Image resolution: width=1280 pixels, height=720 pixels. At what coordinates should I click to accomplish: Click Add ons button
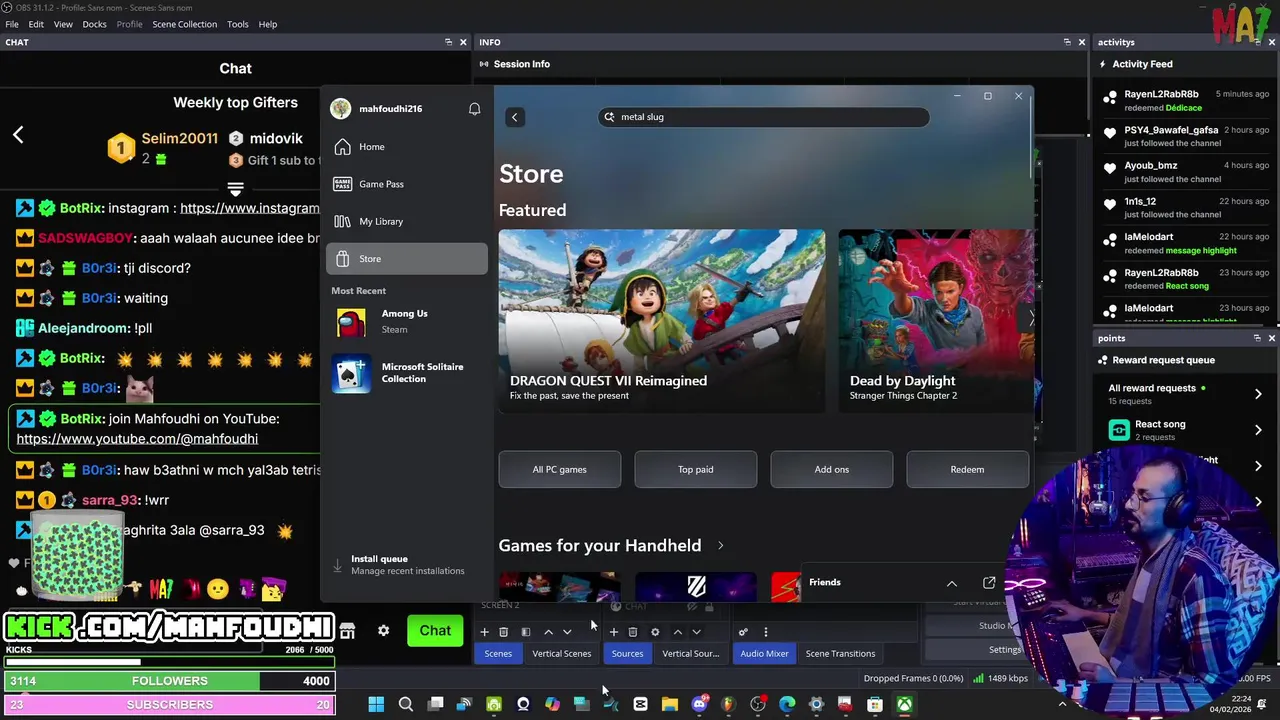pyautogui.click(x=832, y=469)
